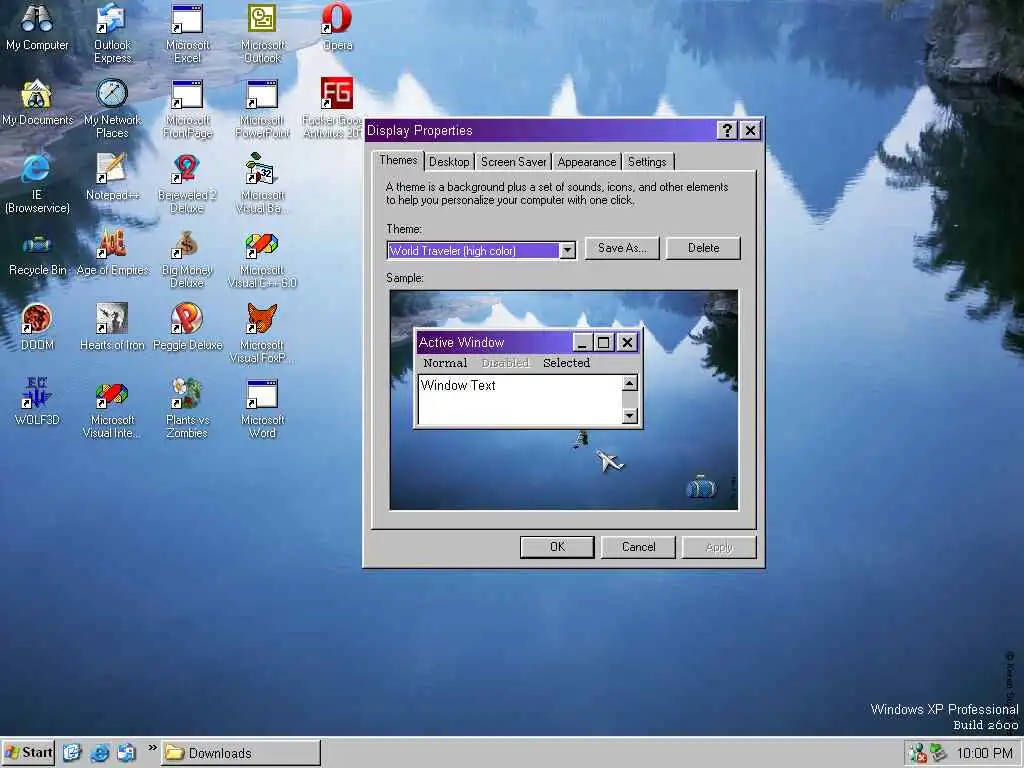The image size is (1024, 768).
Task: Click the Start button
Action: pyautogui.click(x=28, y=752)
